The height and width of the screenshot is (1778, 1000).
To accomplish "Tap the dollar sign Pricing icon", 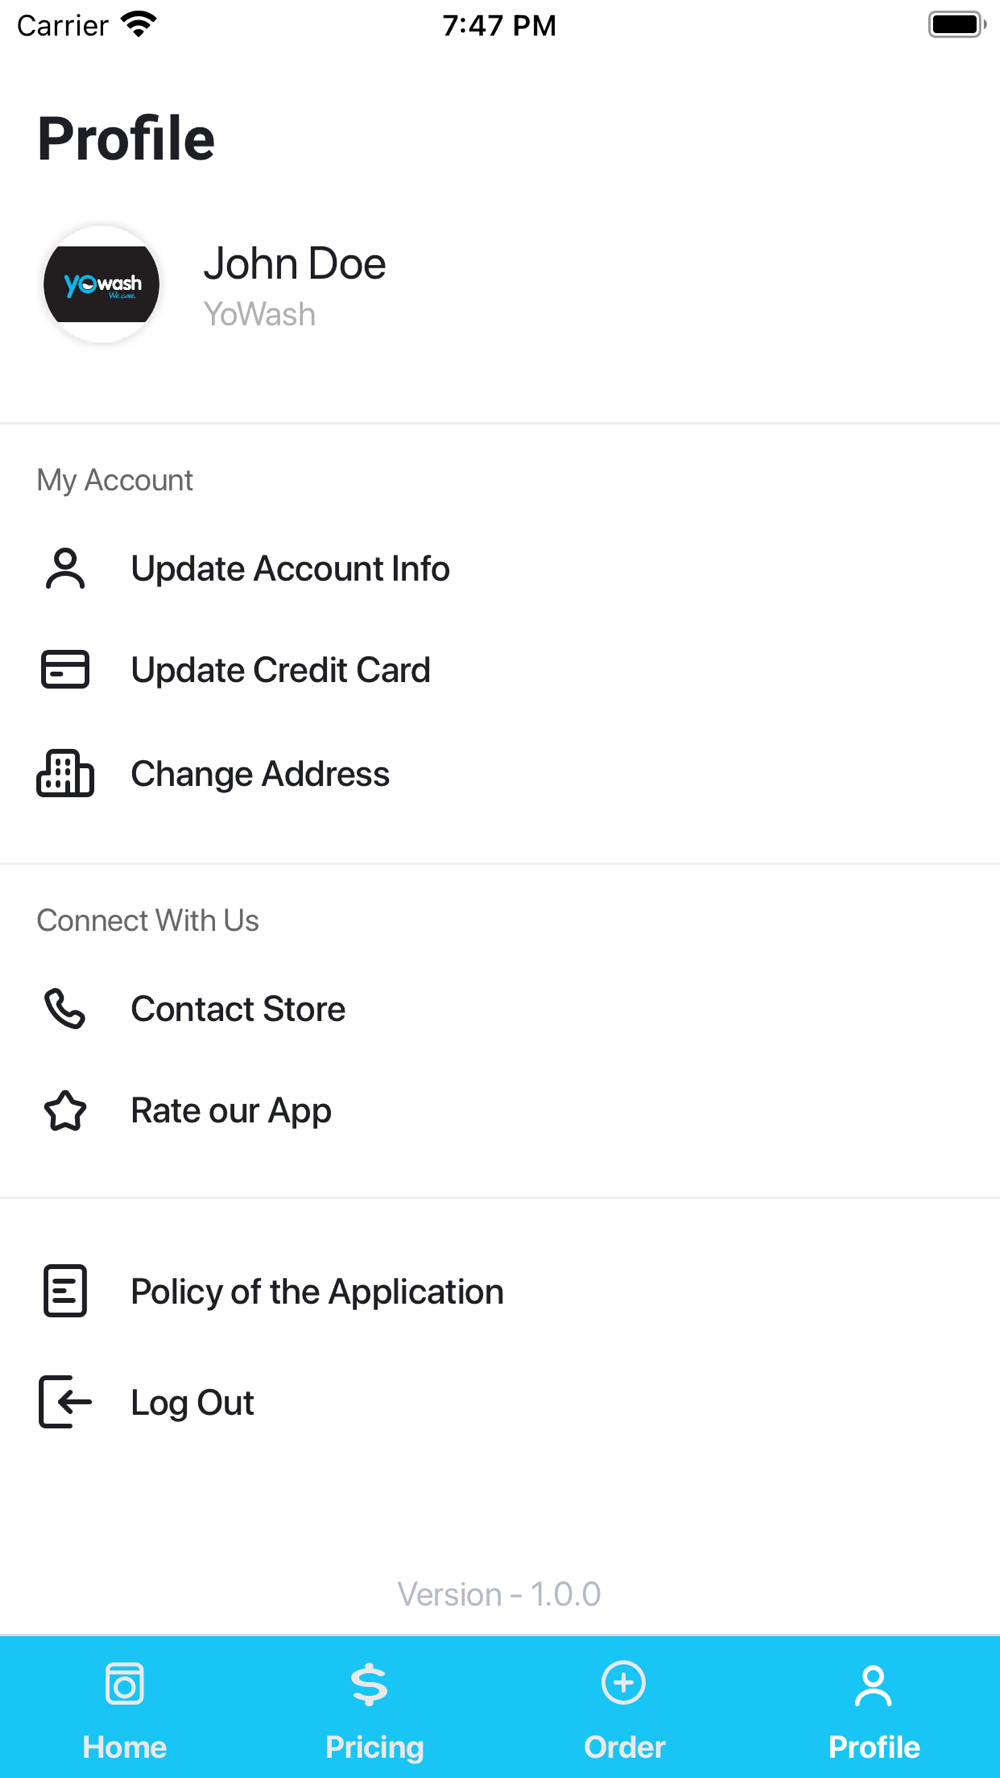I will [370, 1684].
